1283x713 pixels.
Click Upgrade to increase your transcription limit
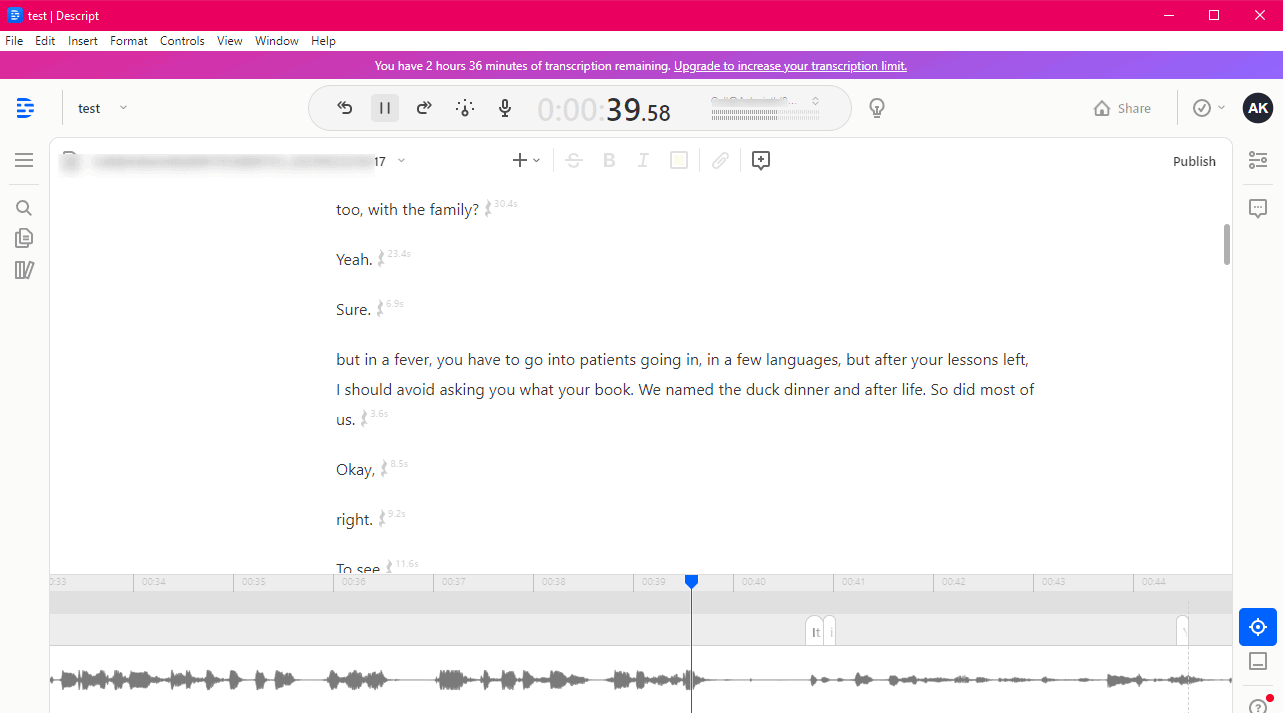click(x=790, y=66)
